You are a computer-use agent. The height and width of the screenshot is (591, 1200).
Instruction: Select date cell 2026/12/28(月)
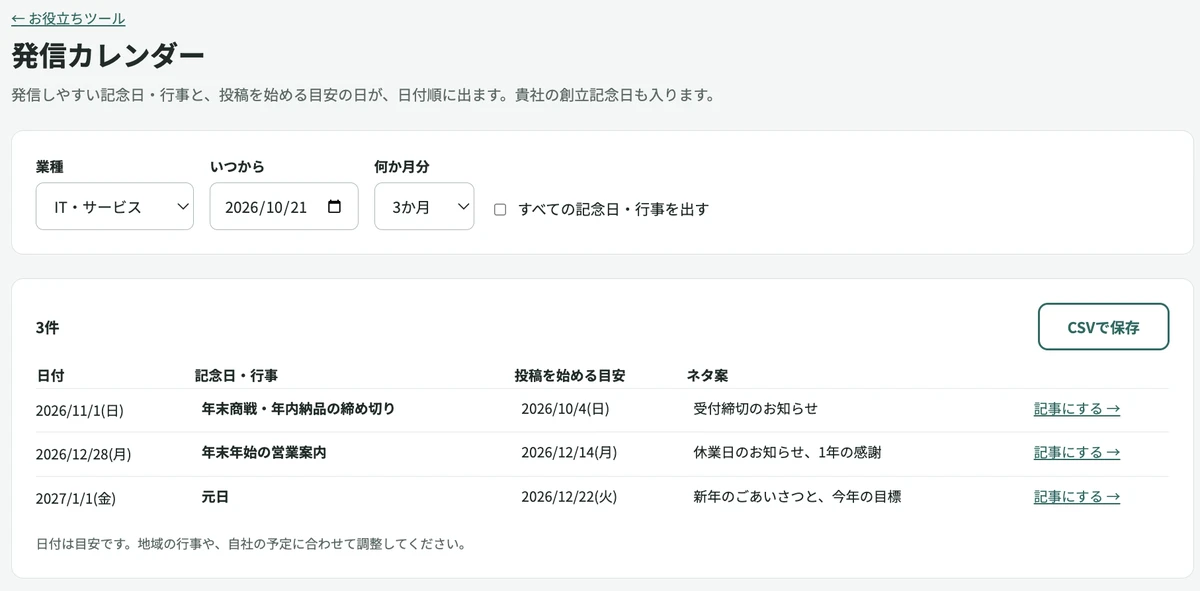(x=83, y=454)
